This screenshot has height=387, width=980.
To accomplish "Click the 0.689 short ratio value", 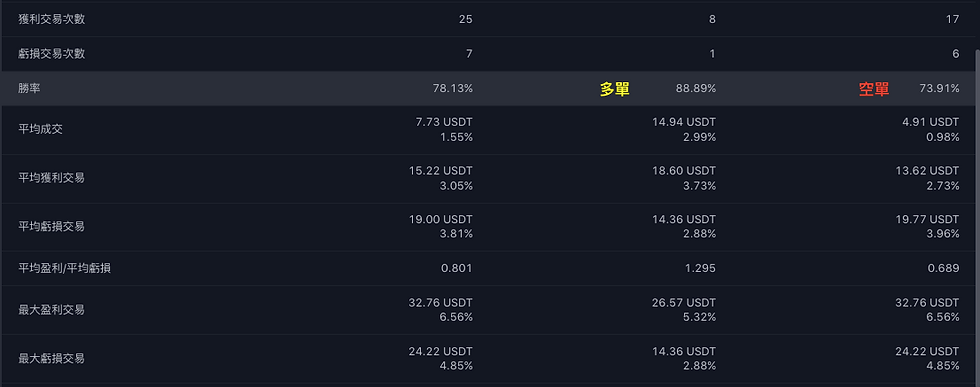I will pos(944,268).
